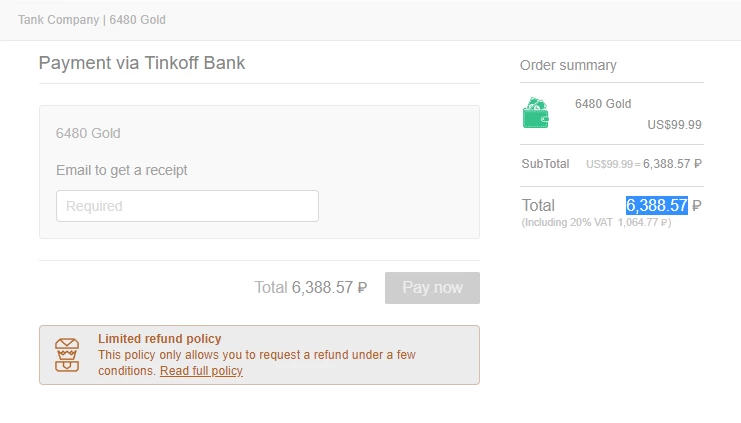Screen dimensions: 741x423
Task: Click the highlighted 6,388.57 total amount
Action: 657,205
